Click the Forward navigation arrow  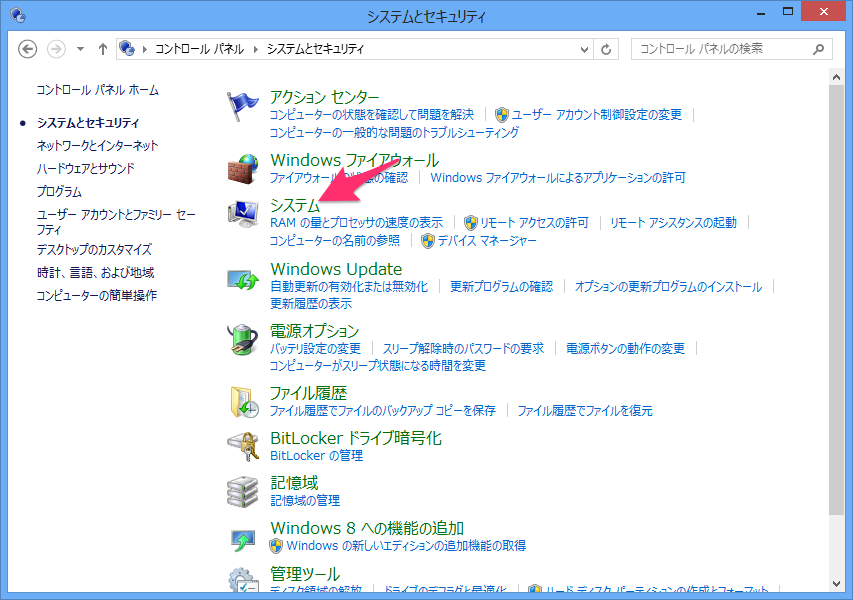[56, 49]
